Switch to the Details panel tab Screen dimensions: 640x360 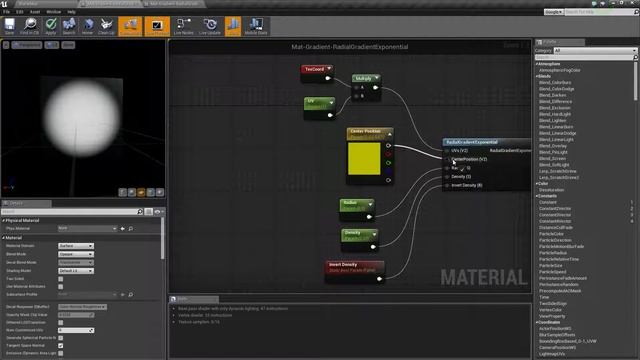coord(26,203)
